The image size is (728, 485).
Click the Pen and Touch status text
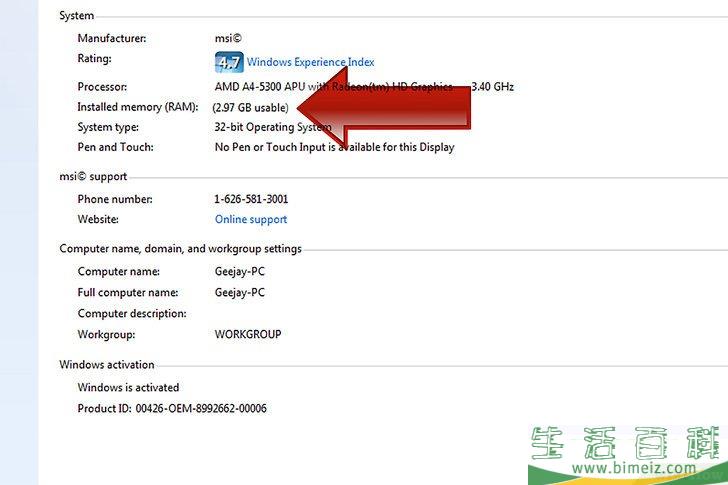click(x=334, y=148)
